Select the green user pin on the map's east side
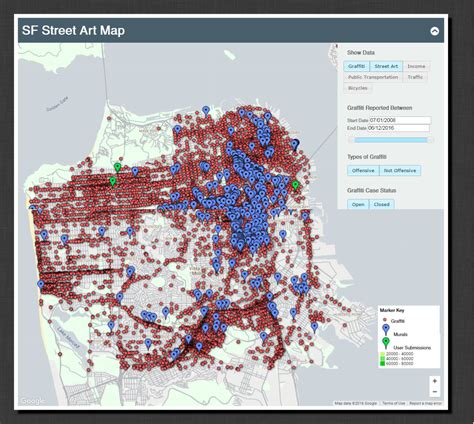Screen dimensions: 474x424 pos(295,185)
